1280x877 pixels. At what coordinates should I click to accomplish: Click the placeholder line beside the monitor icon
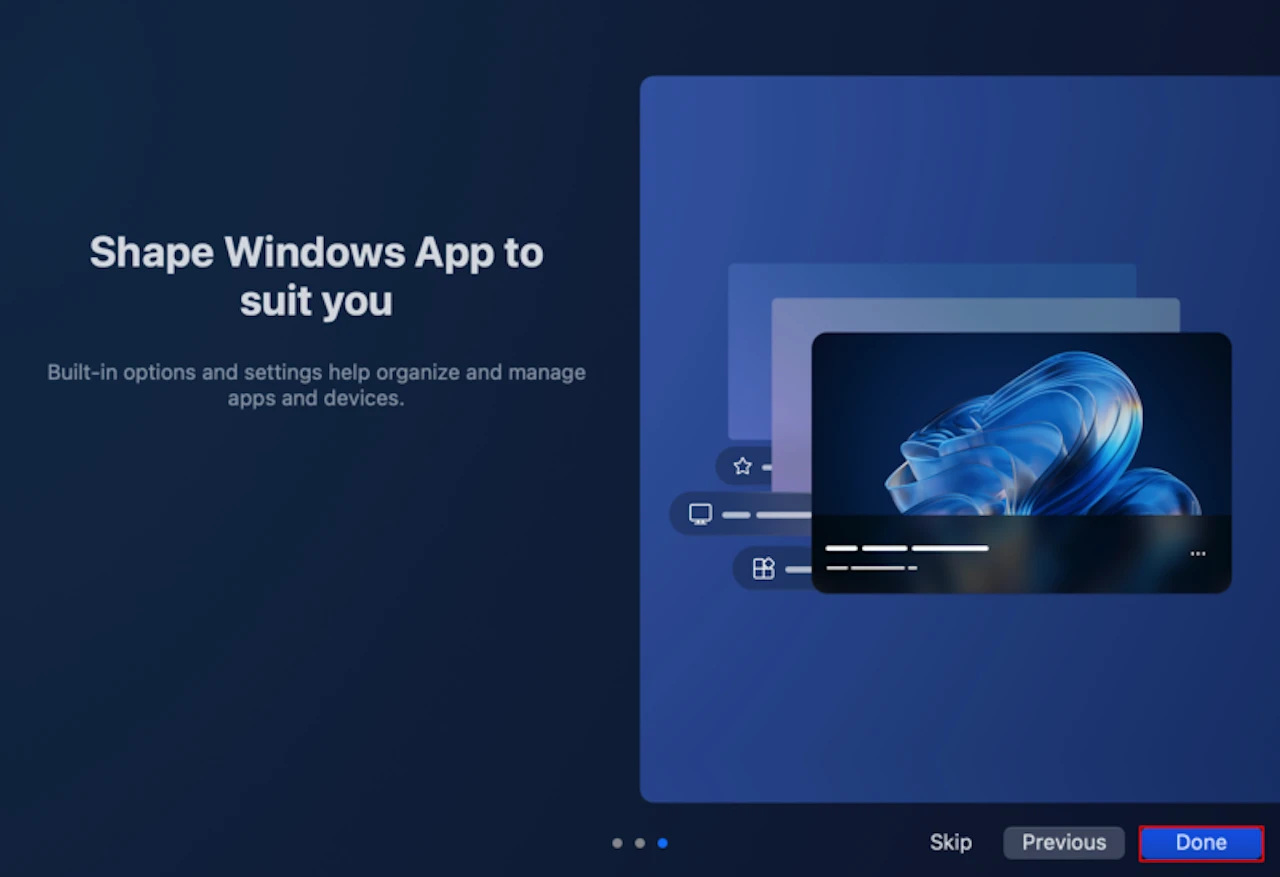point(766,515)
